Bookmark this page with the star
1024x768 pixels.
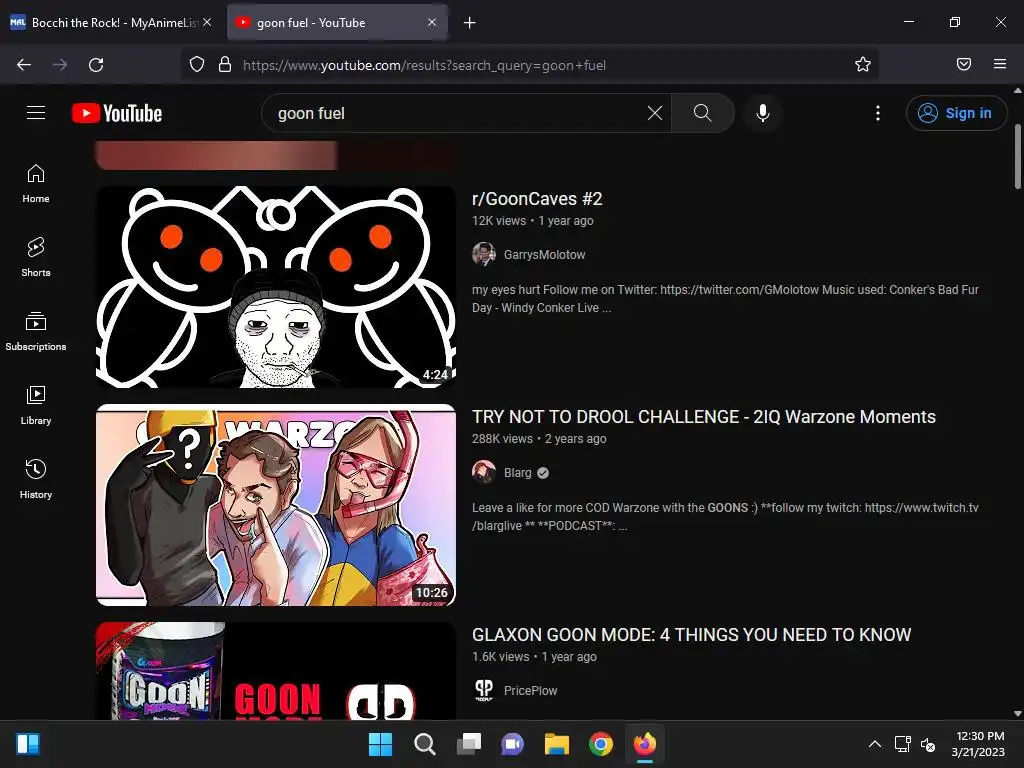point(863,64)
